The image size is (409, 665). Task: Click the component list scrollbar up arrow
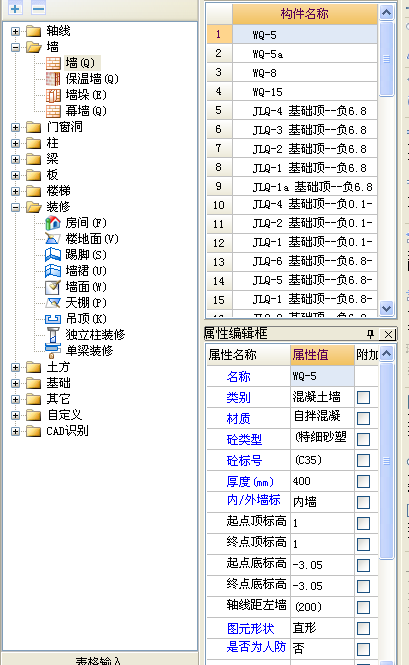point(386,12)
